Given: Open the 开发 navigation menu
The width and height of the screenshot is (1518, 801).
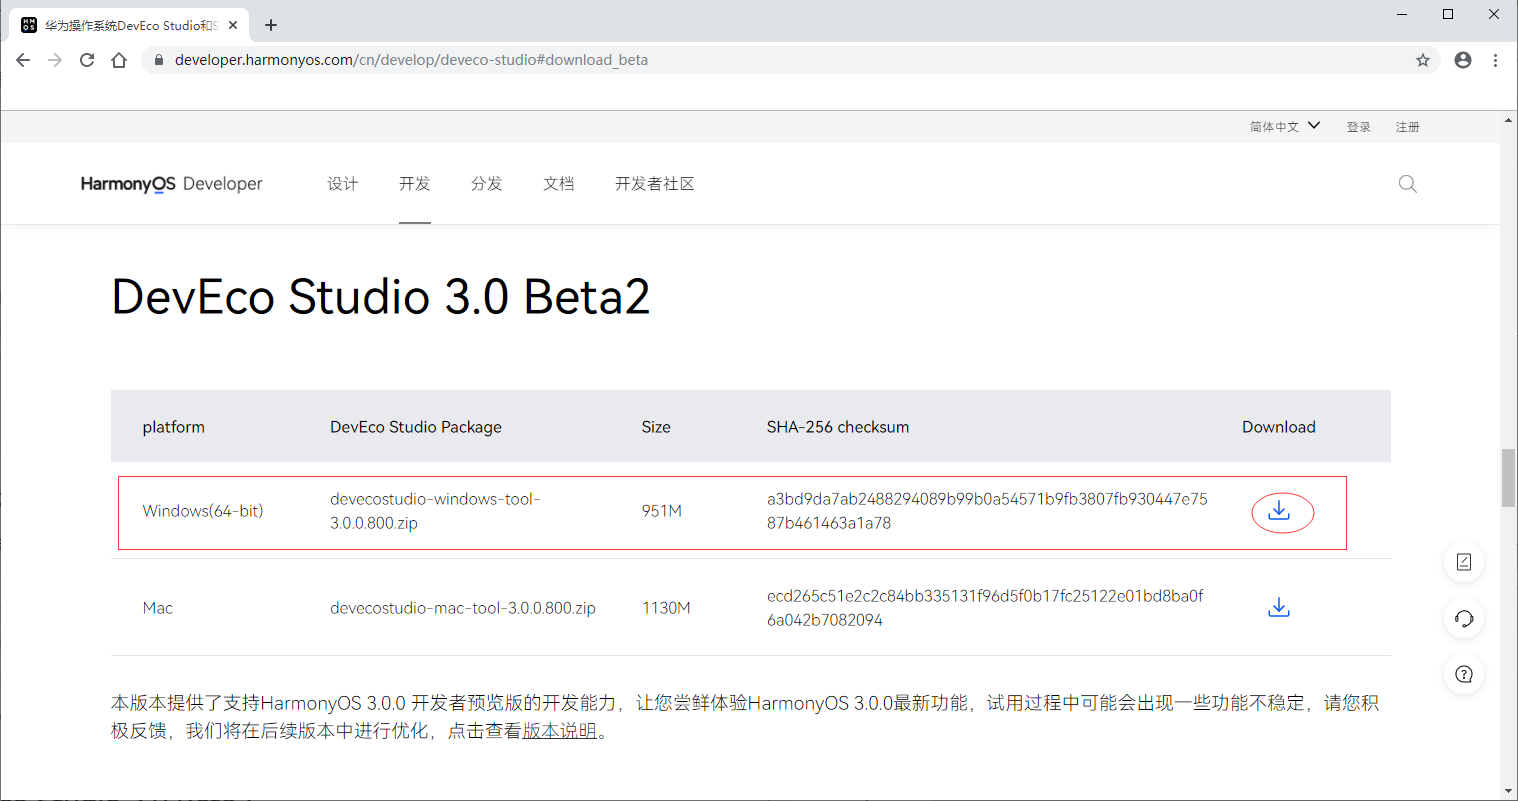Looking at the screenshot, I should click(x=415, y=184).
